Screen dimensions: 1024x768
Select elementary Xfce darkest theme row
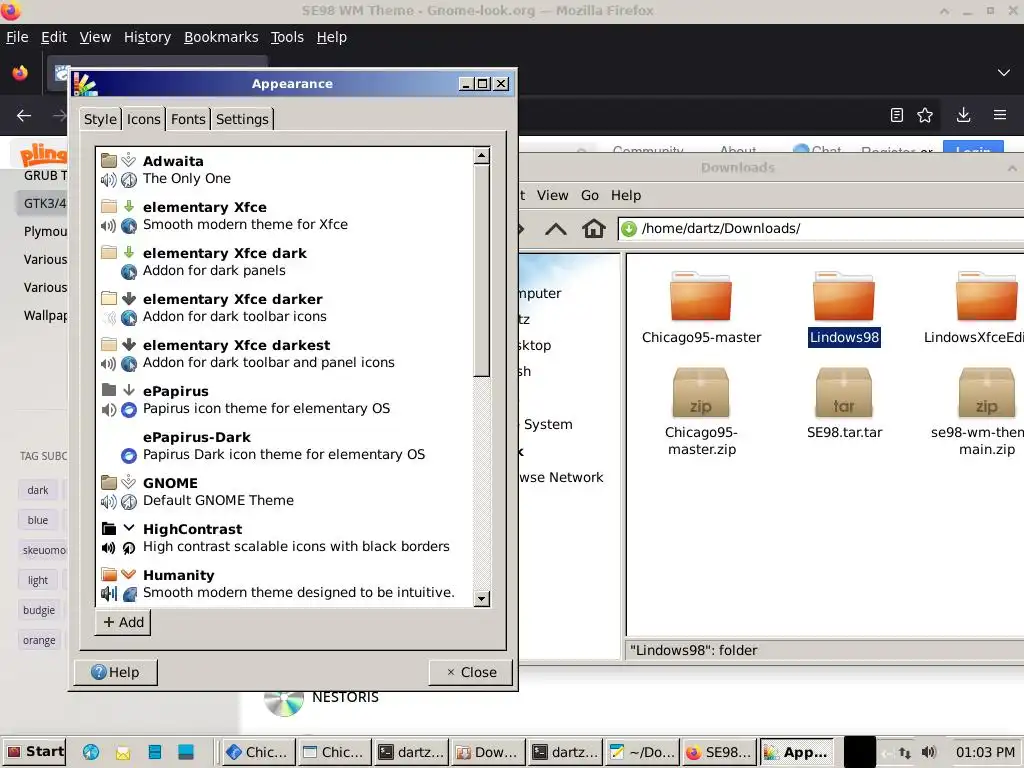pos(285,353)
